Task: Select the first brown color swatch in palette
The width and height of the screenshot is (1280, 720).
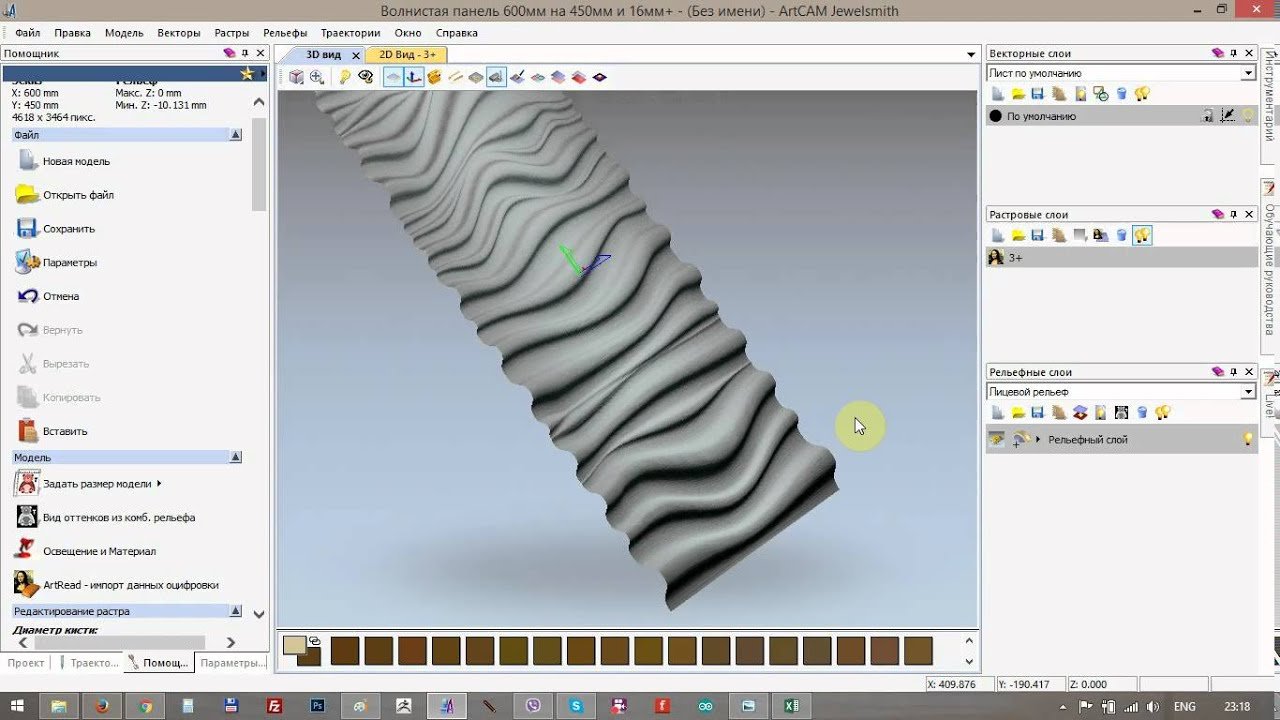Action: click(x=344, y=651)
